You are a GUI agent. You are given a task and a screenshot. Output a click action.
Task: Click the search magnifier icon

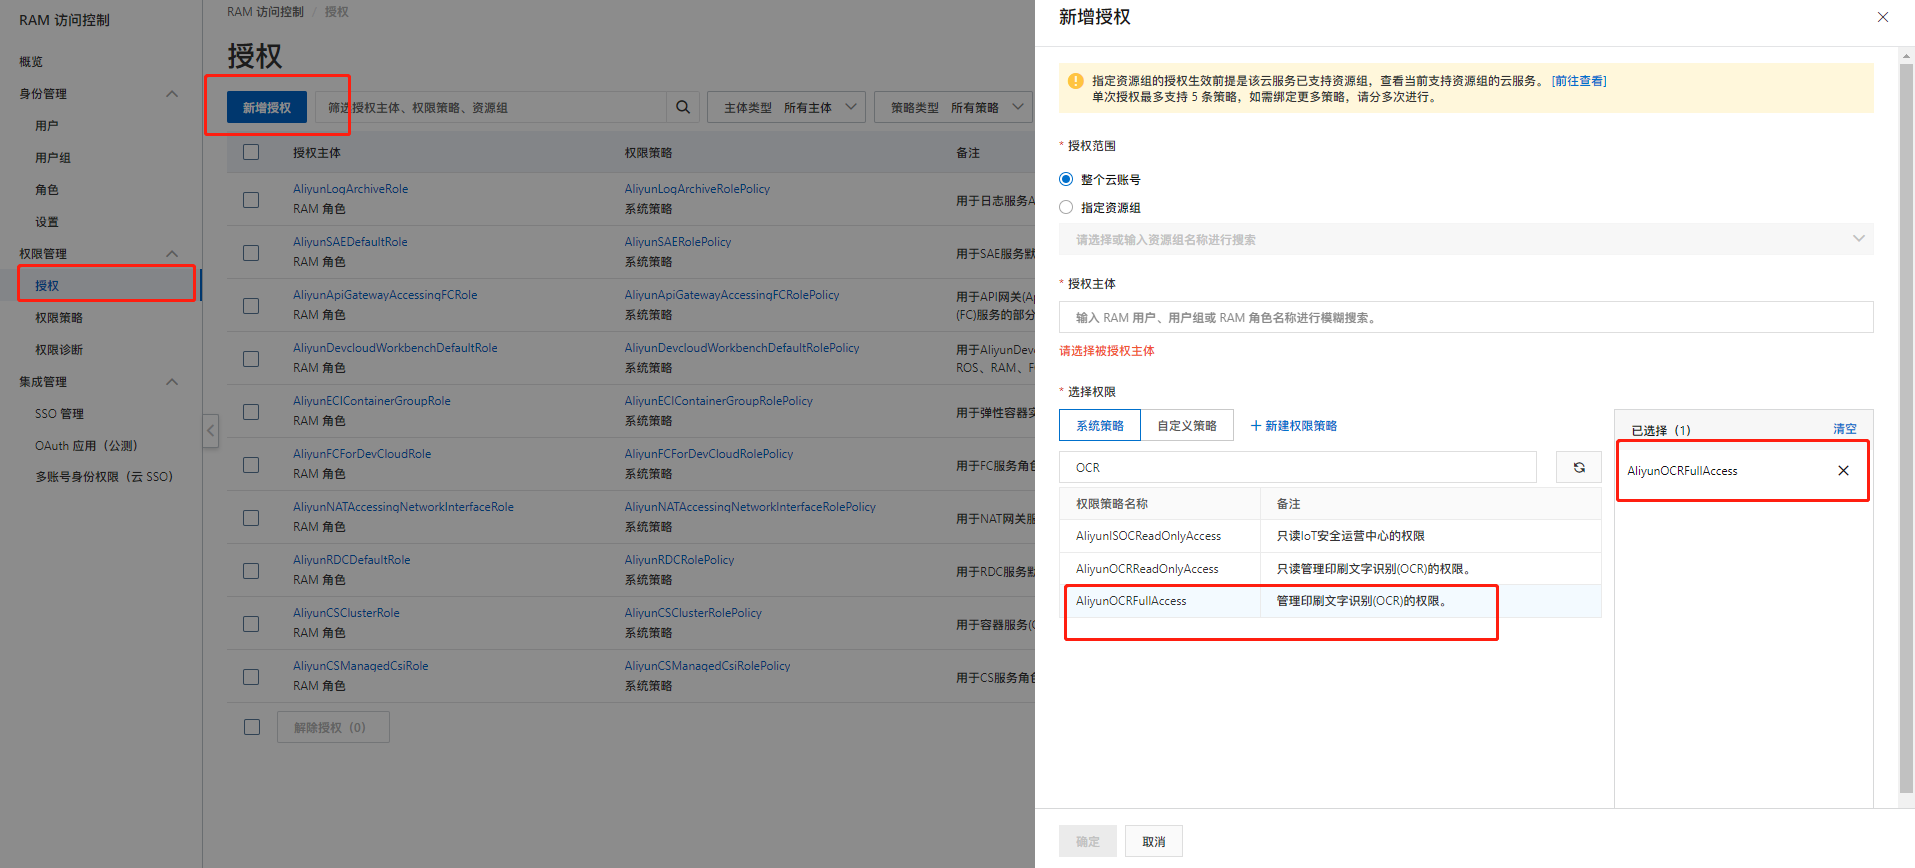pyautogui.click(x=682, y=107)
